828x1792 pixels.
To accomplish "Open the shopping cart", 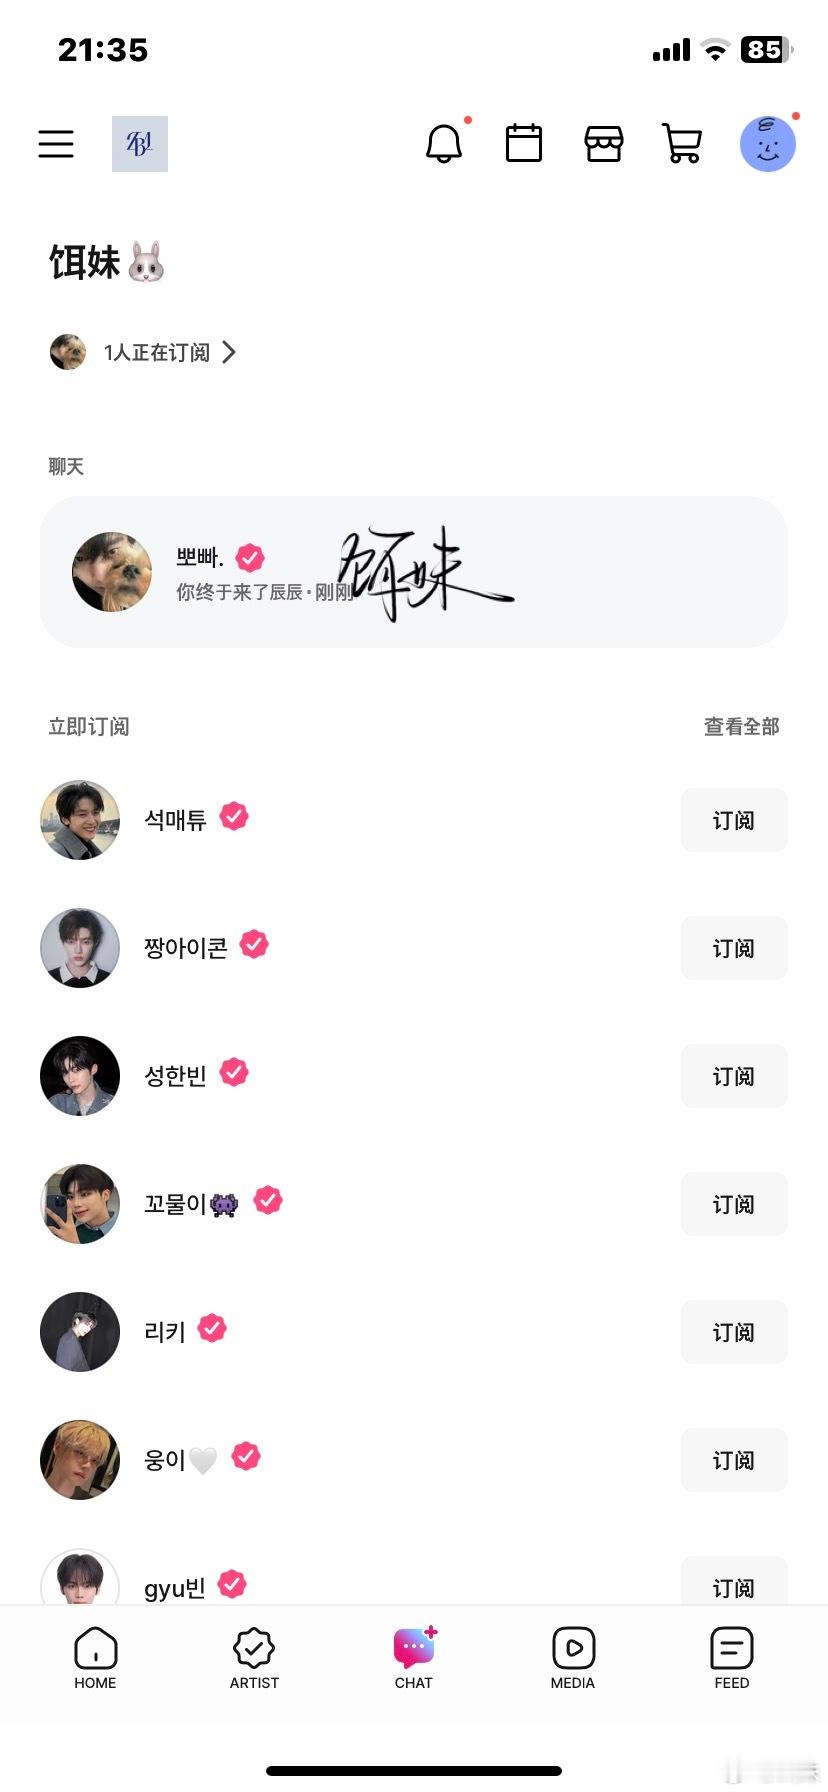I will [x=682, y=143].
